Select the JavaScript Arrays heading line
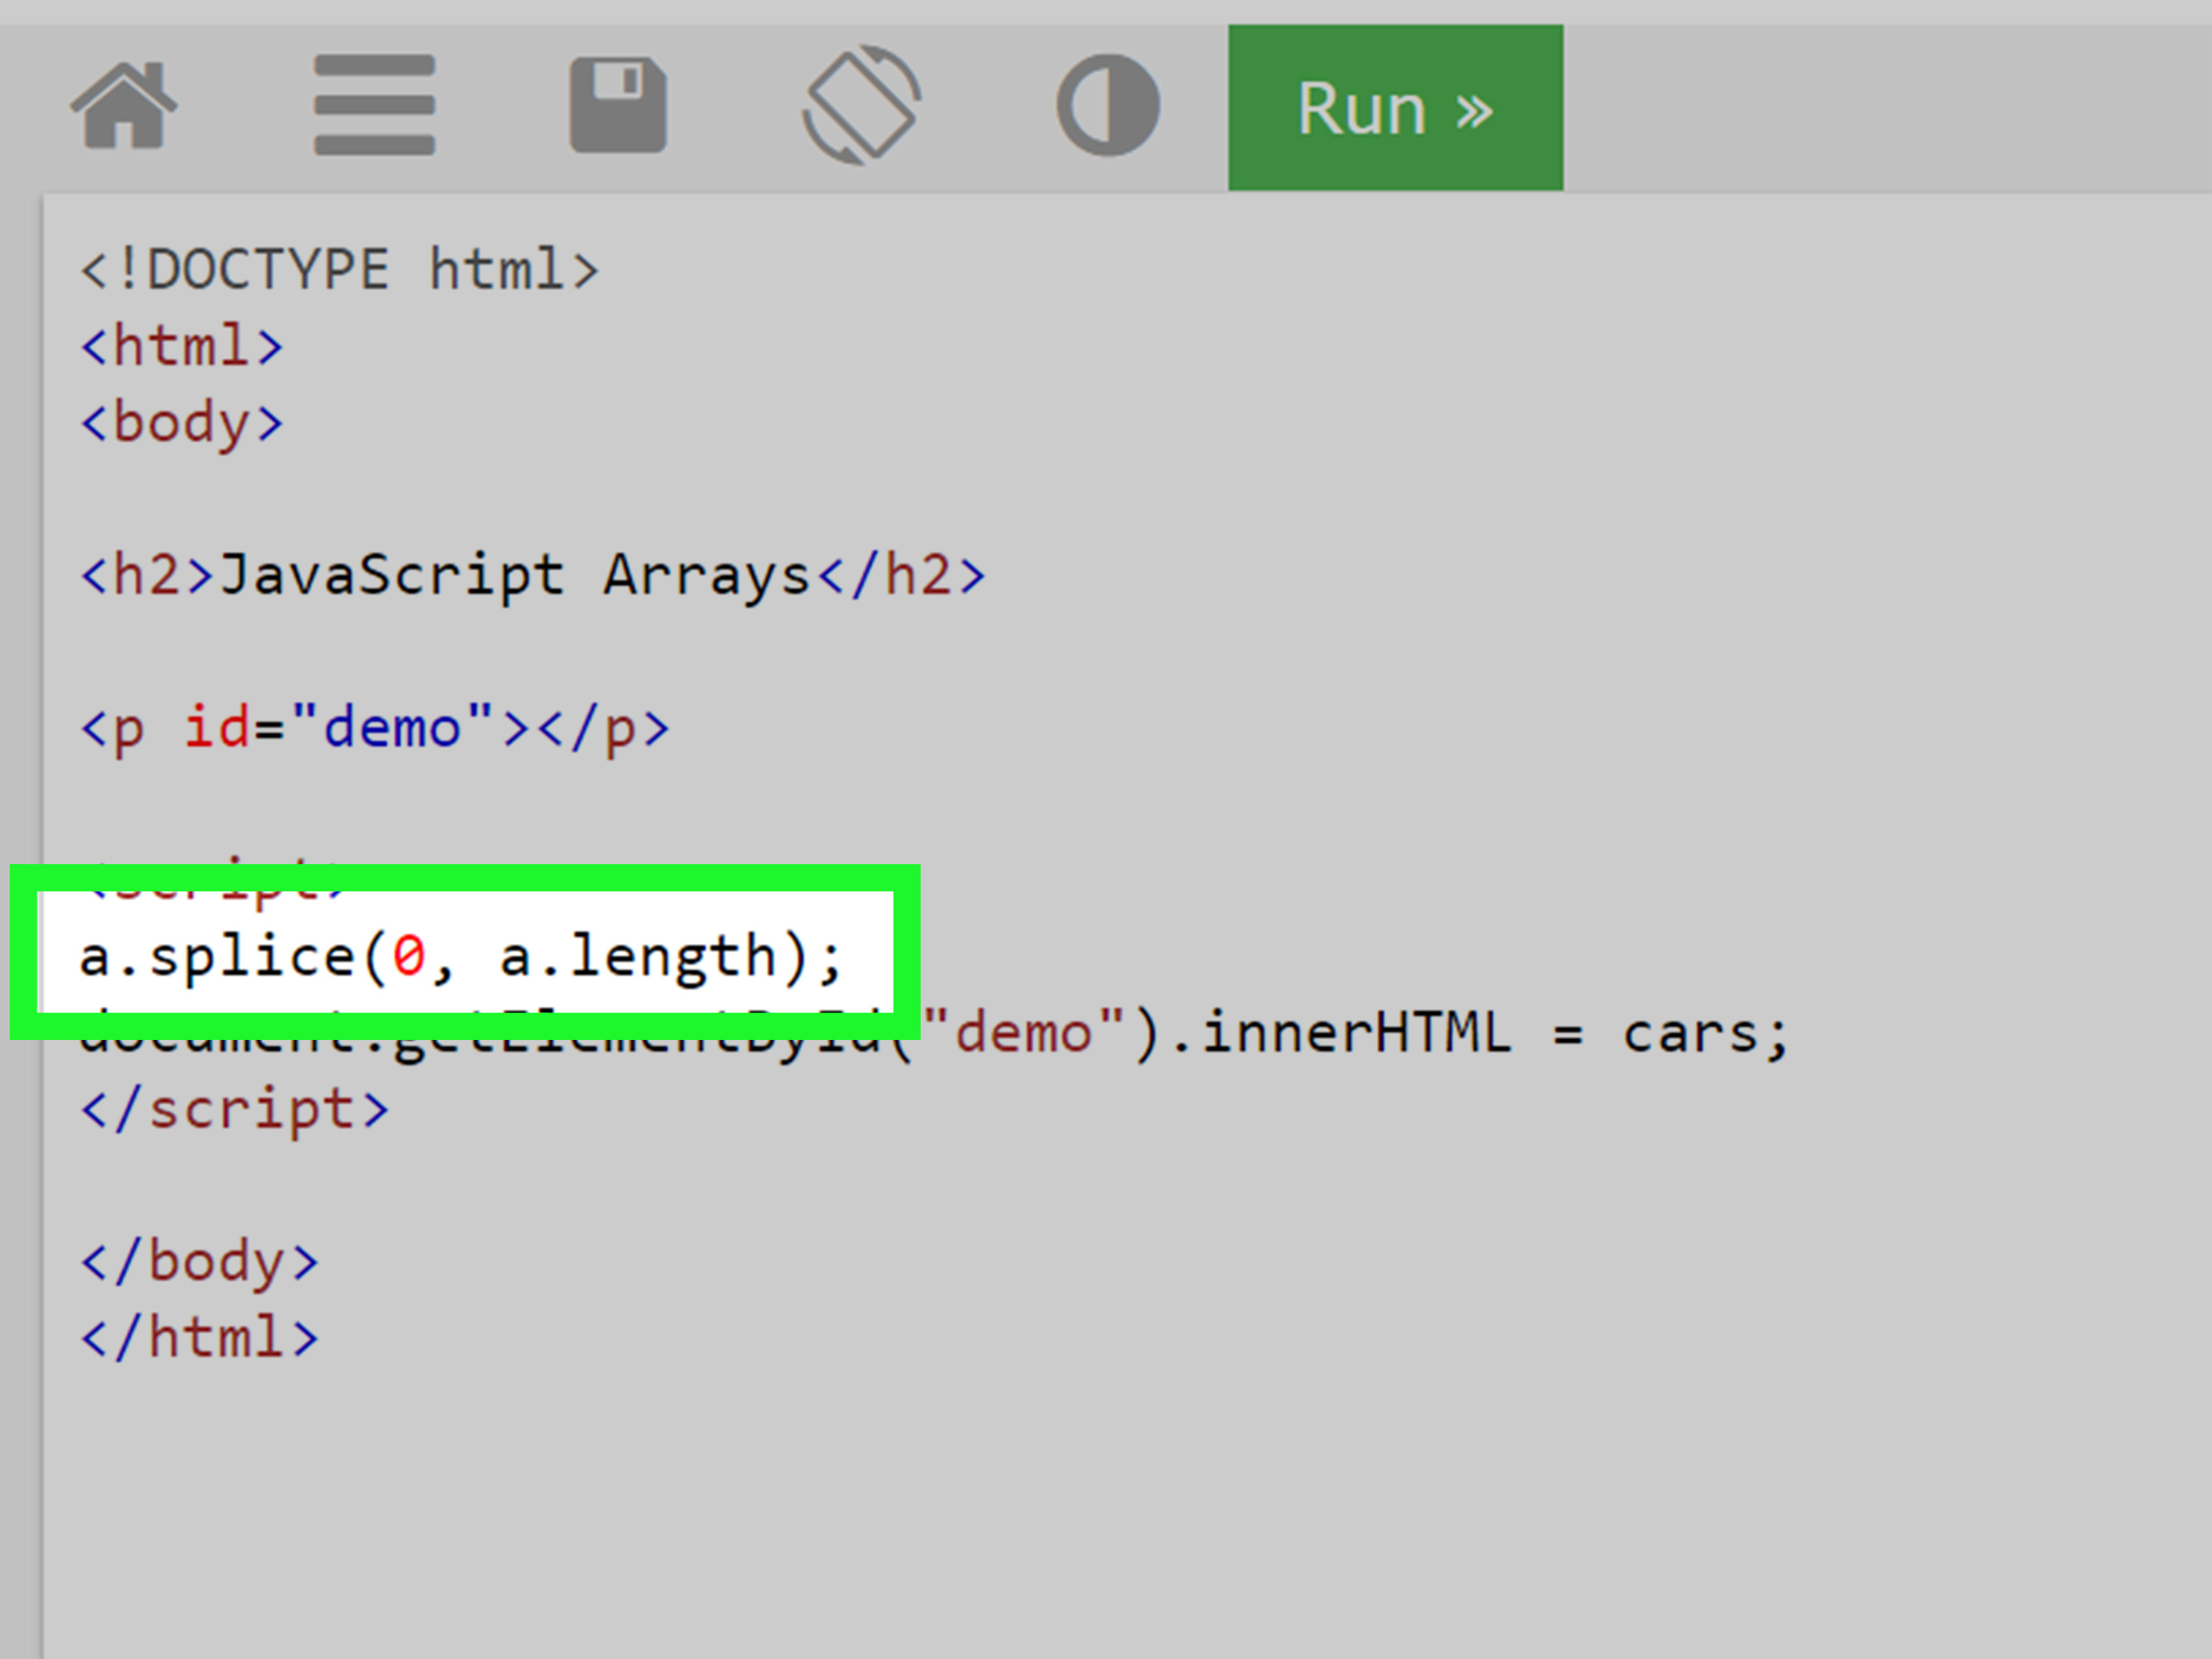Image resolution: width=2212 pixels, height=1659 pixels. pyautogui.click(x=533, y=576)
